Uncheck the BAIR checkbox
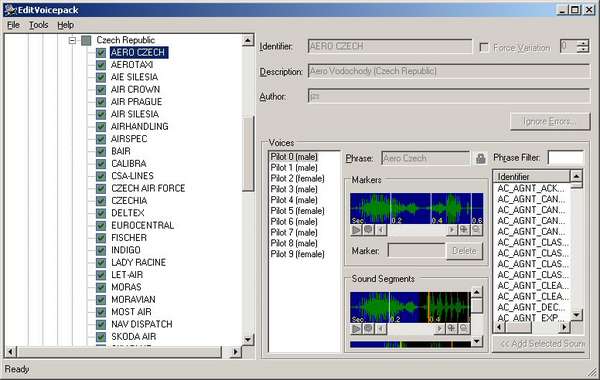Image resolution: width=600 pixels, height=380 pixels. (101, 151)
